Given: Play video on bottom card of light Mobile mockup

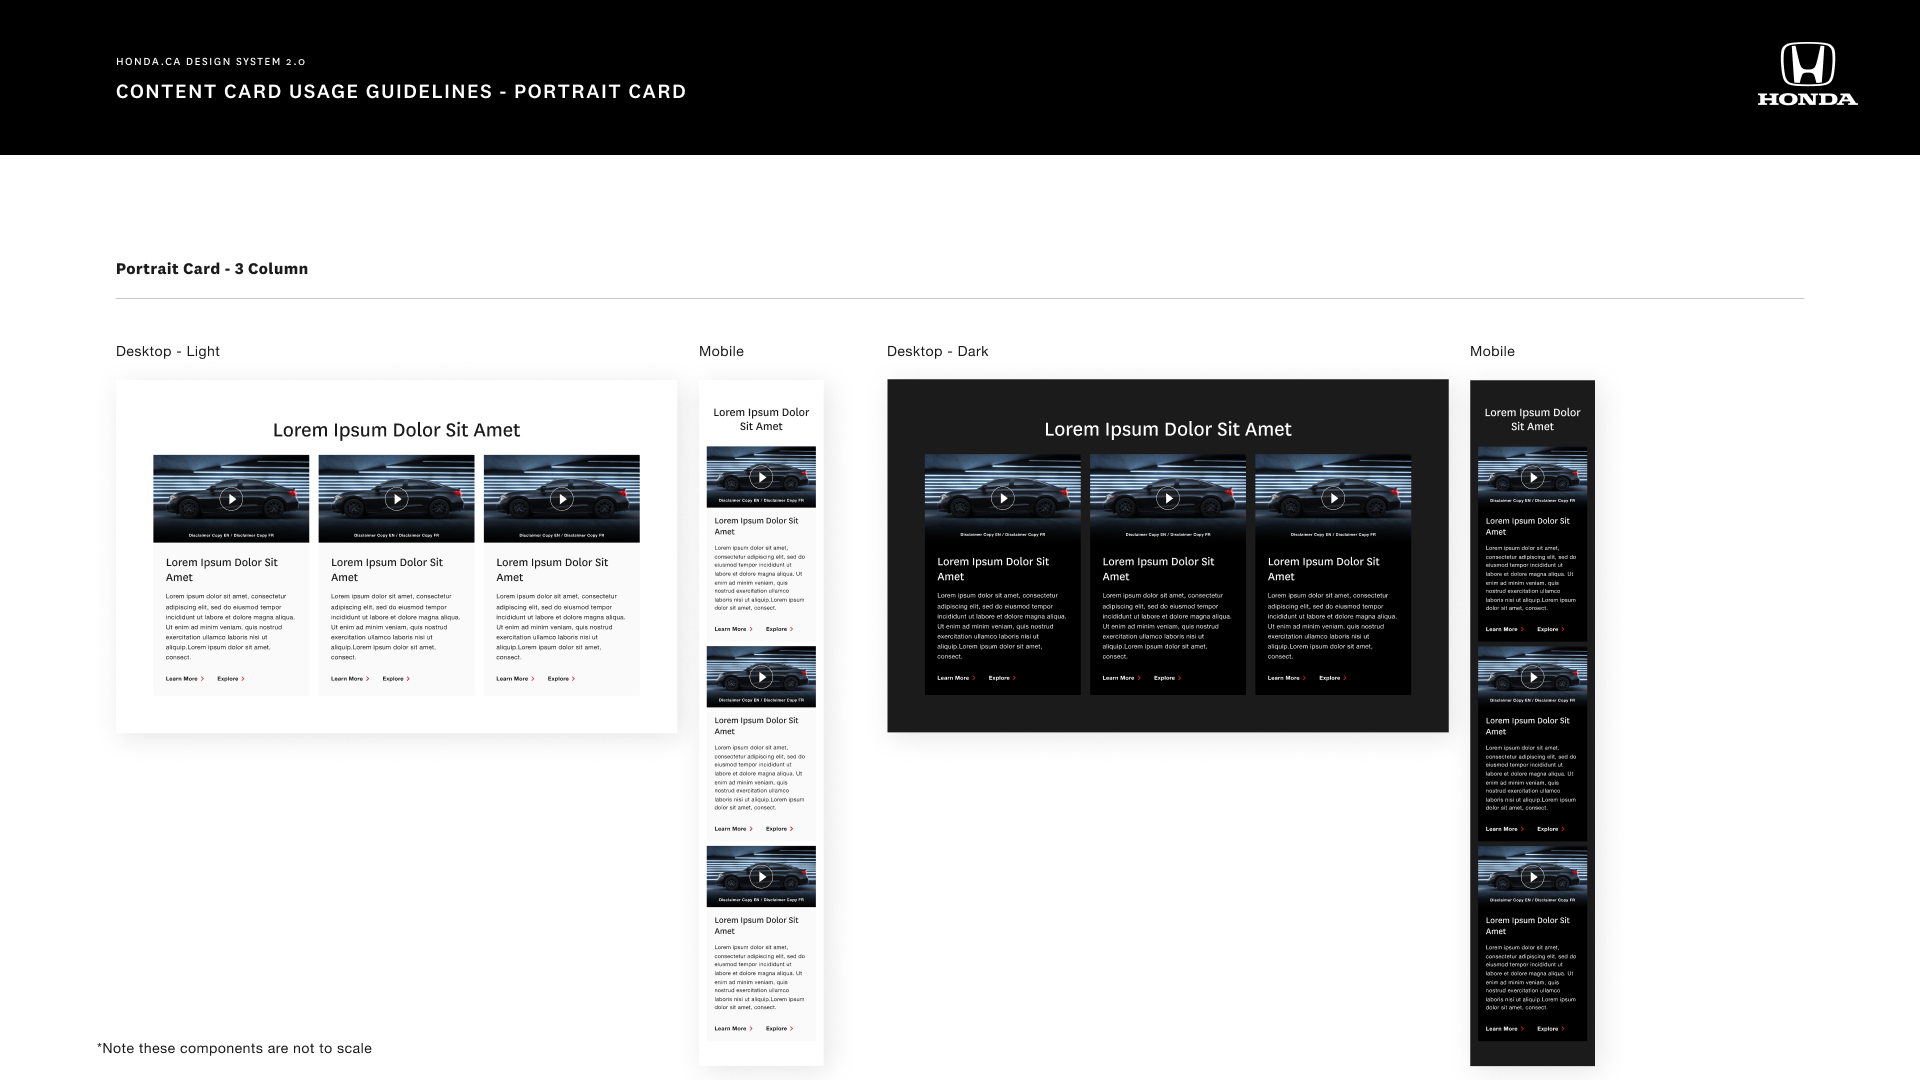Looking at the screenshot, I should click(x=761, y=877).
